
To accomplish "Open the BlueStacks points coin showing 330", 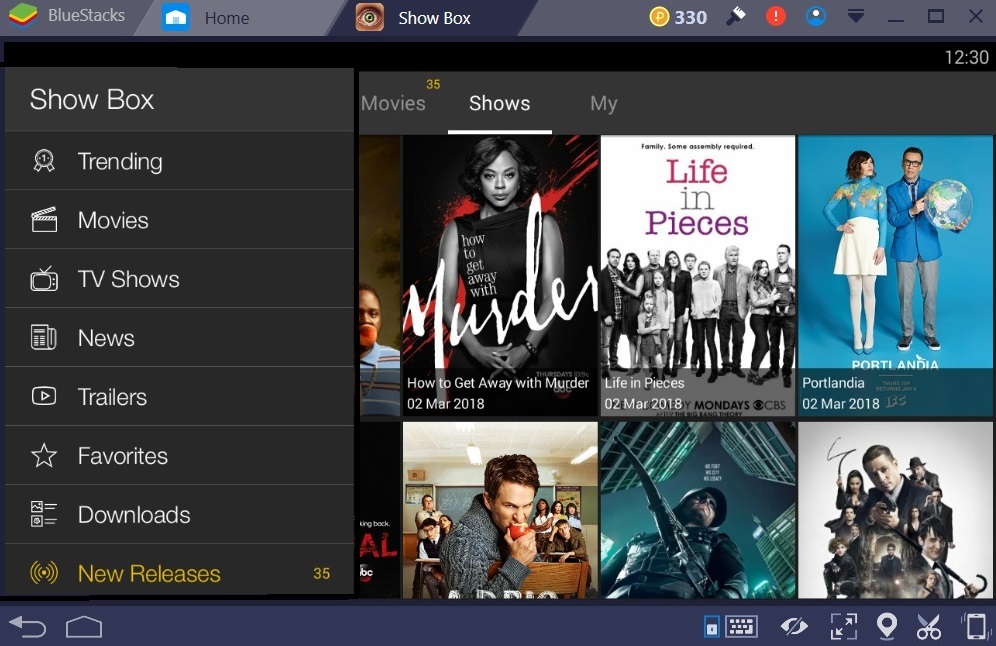I will 678,17.
